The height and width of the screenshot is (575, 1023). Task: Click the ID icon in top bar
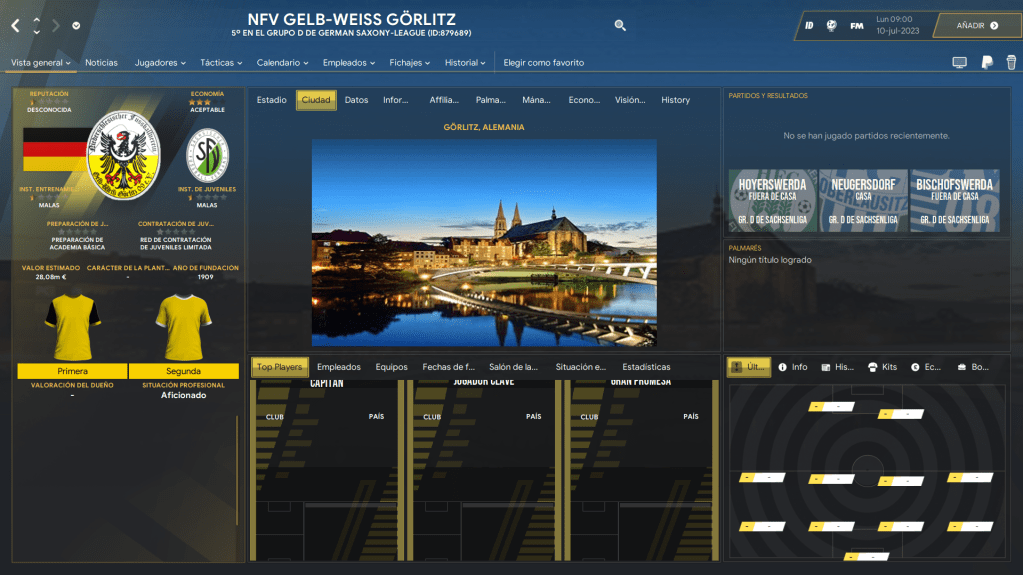coord(807,25)
